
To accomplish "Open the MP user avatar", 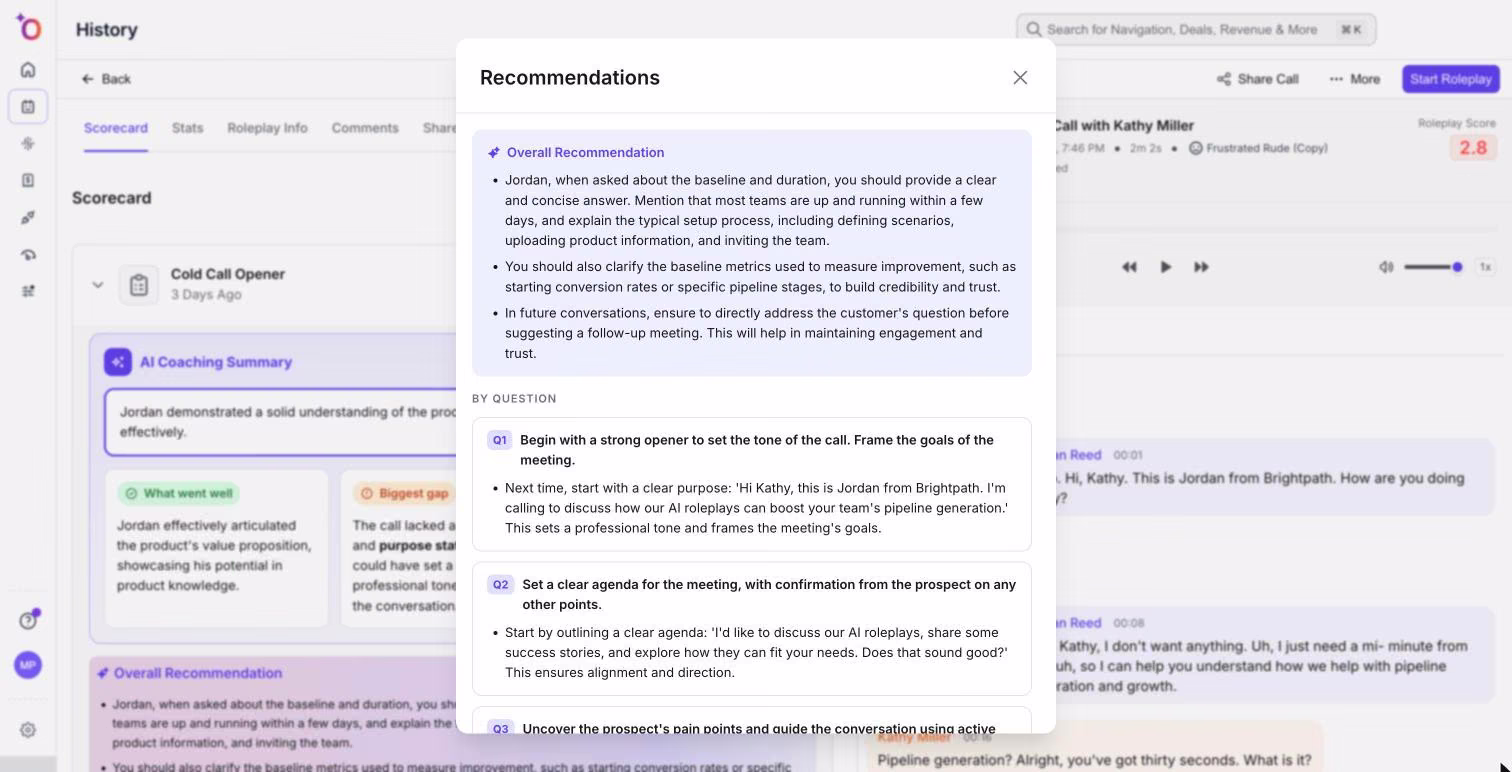I will (x=28, y=665).
